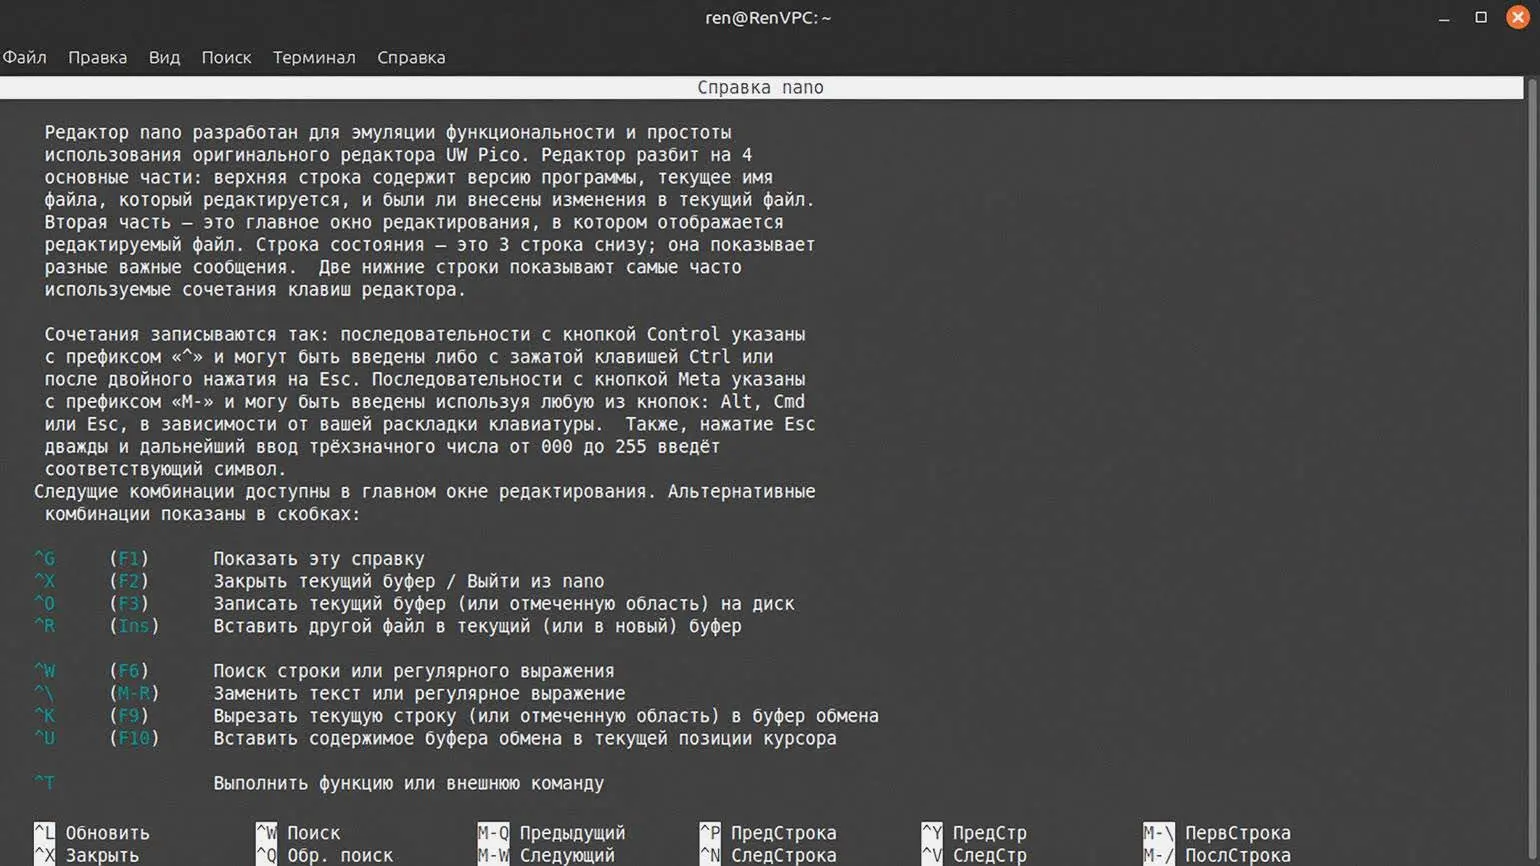Viewport: 1540px width, 866px height.
Task: Click the M-\ ПервСтрока shortcut
Action: pyautogui.click(x=1217, y=833)
